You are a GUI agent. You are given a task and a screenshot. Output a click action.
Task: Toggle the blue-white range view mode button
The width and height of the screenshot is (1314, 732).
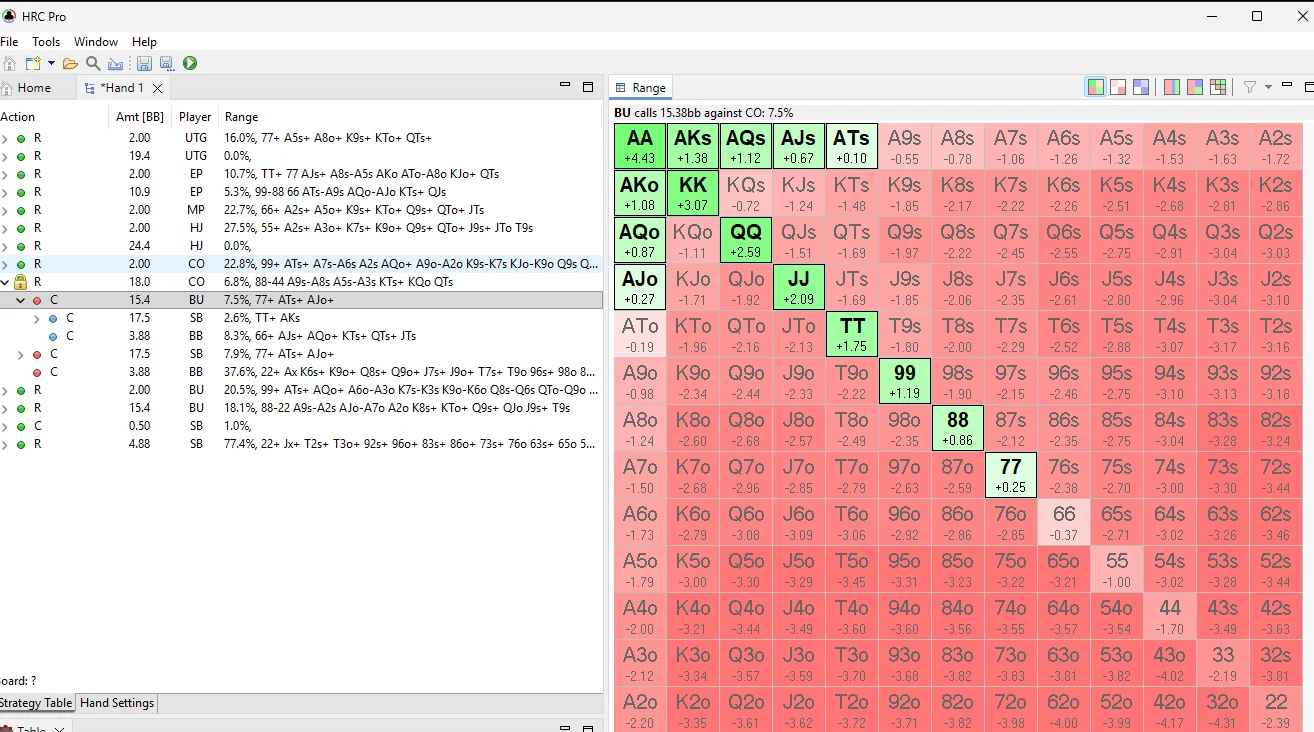pyautogui.click(x=1140, y=87)
